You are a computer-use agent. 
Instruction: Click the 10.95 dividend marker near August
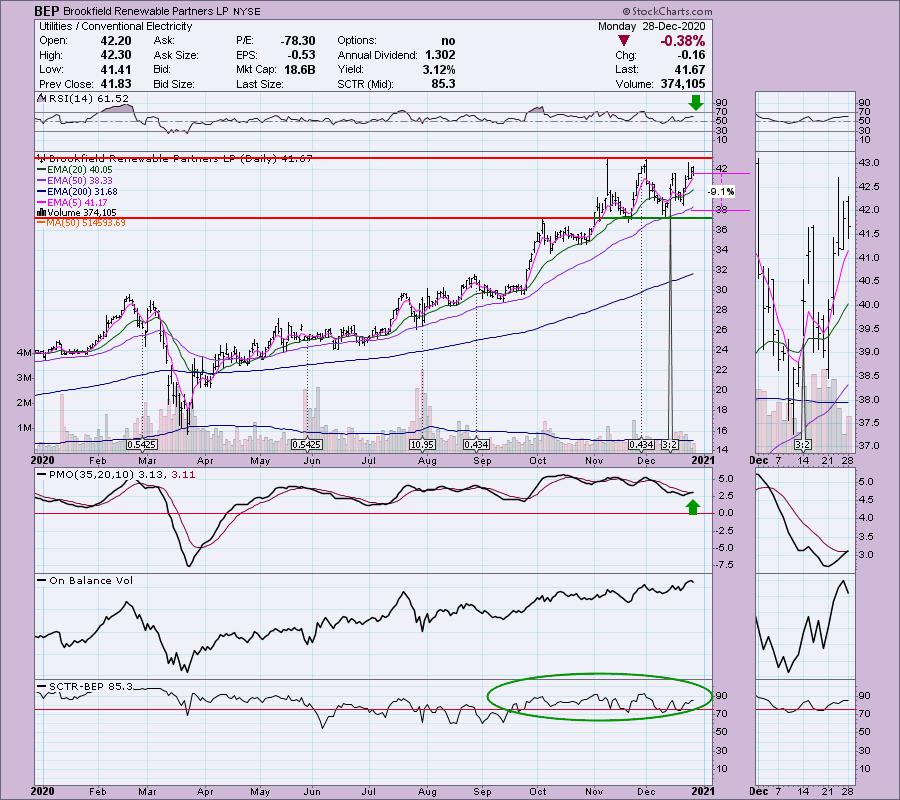click(x=422, y=445)
